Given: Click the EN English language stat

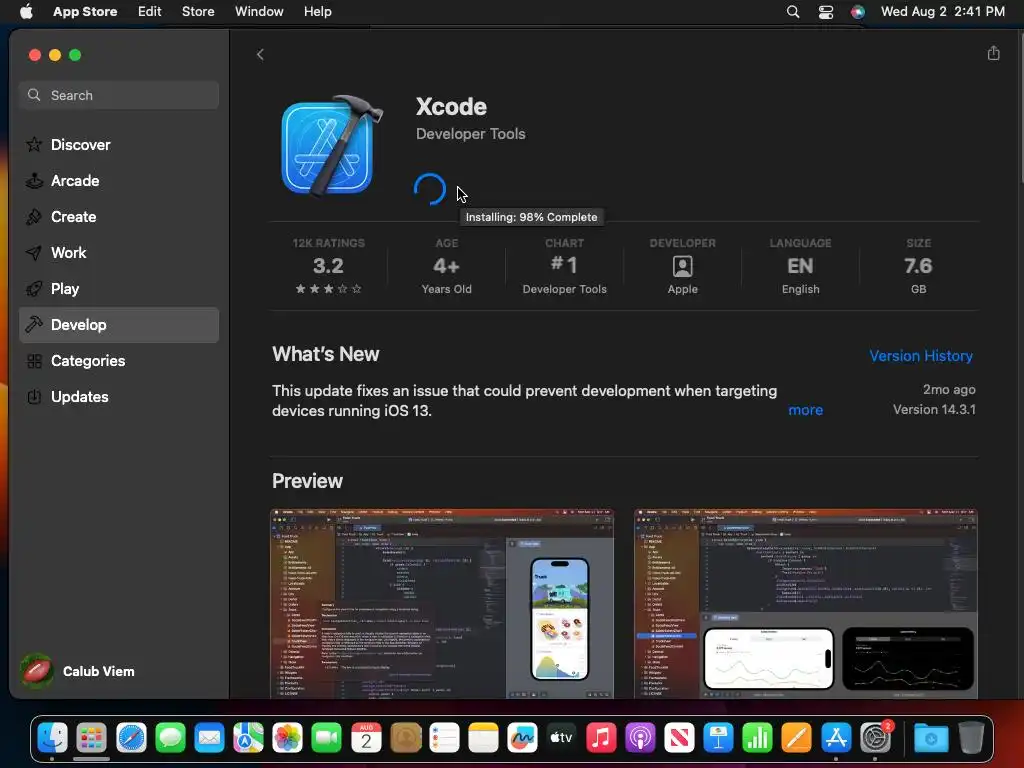Looking at the screenshot, I should pyautogui.click(x=800, y=266).
